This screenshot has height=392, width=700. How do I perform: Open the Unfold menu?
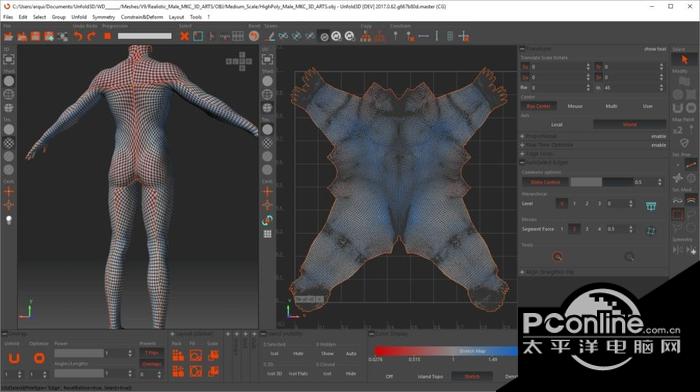[x=79, y=17]
